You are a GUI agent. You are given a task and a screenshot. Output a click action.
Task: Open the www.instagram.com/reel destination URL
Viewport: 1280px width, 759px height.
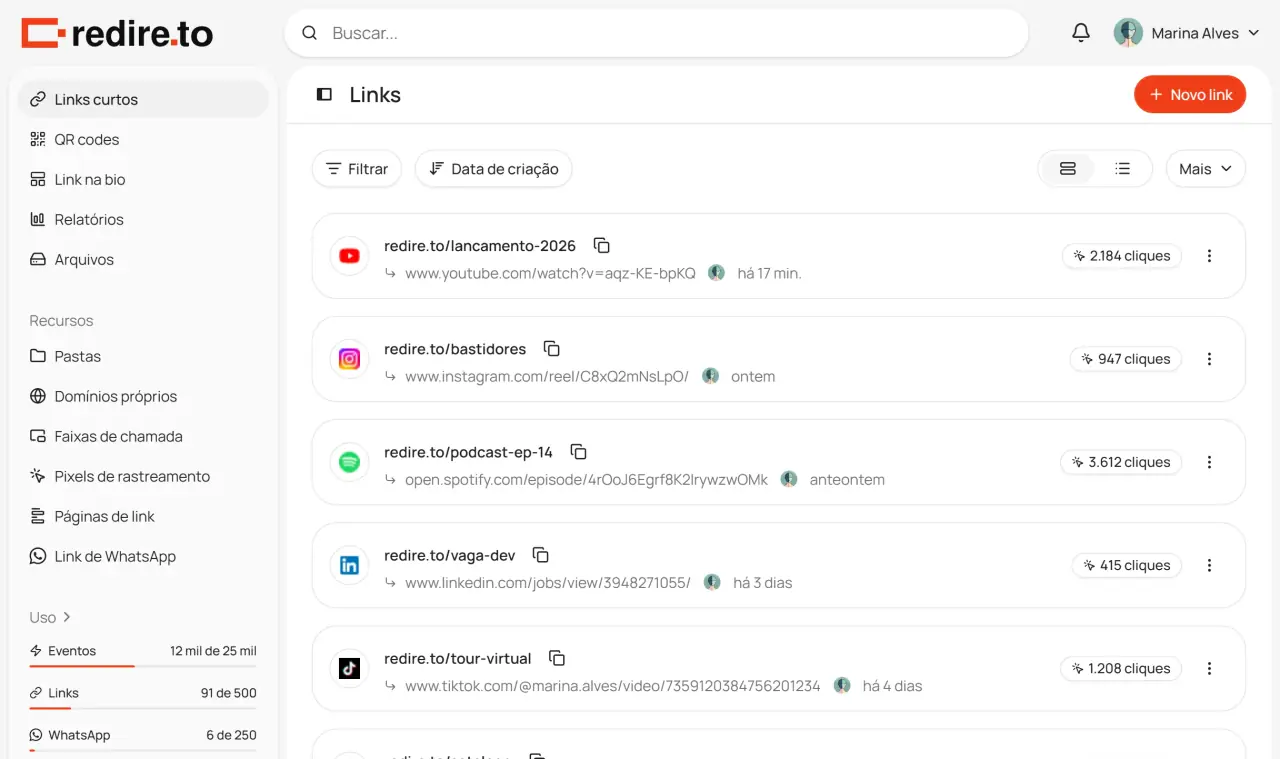tap(547, 377)
